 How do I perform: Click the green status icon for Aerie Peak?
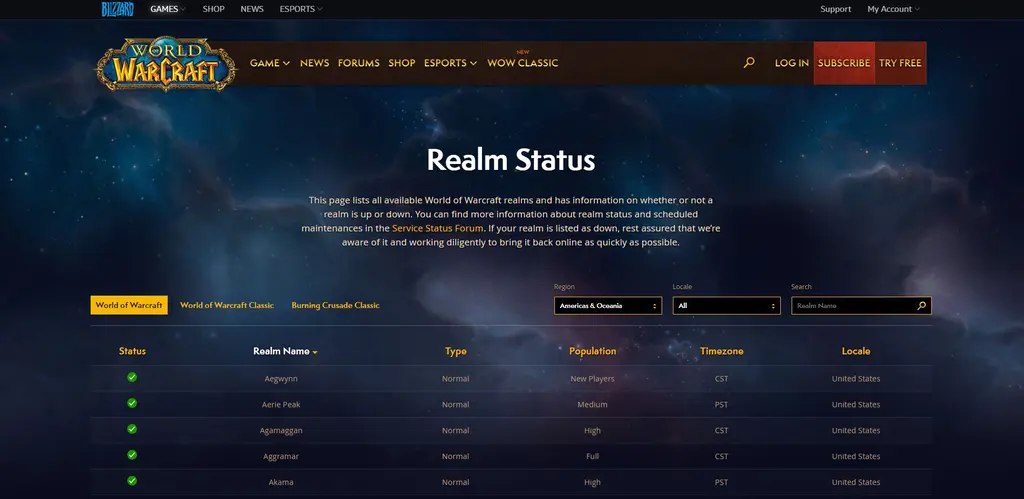(132, 404)
